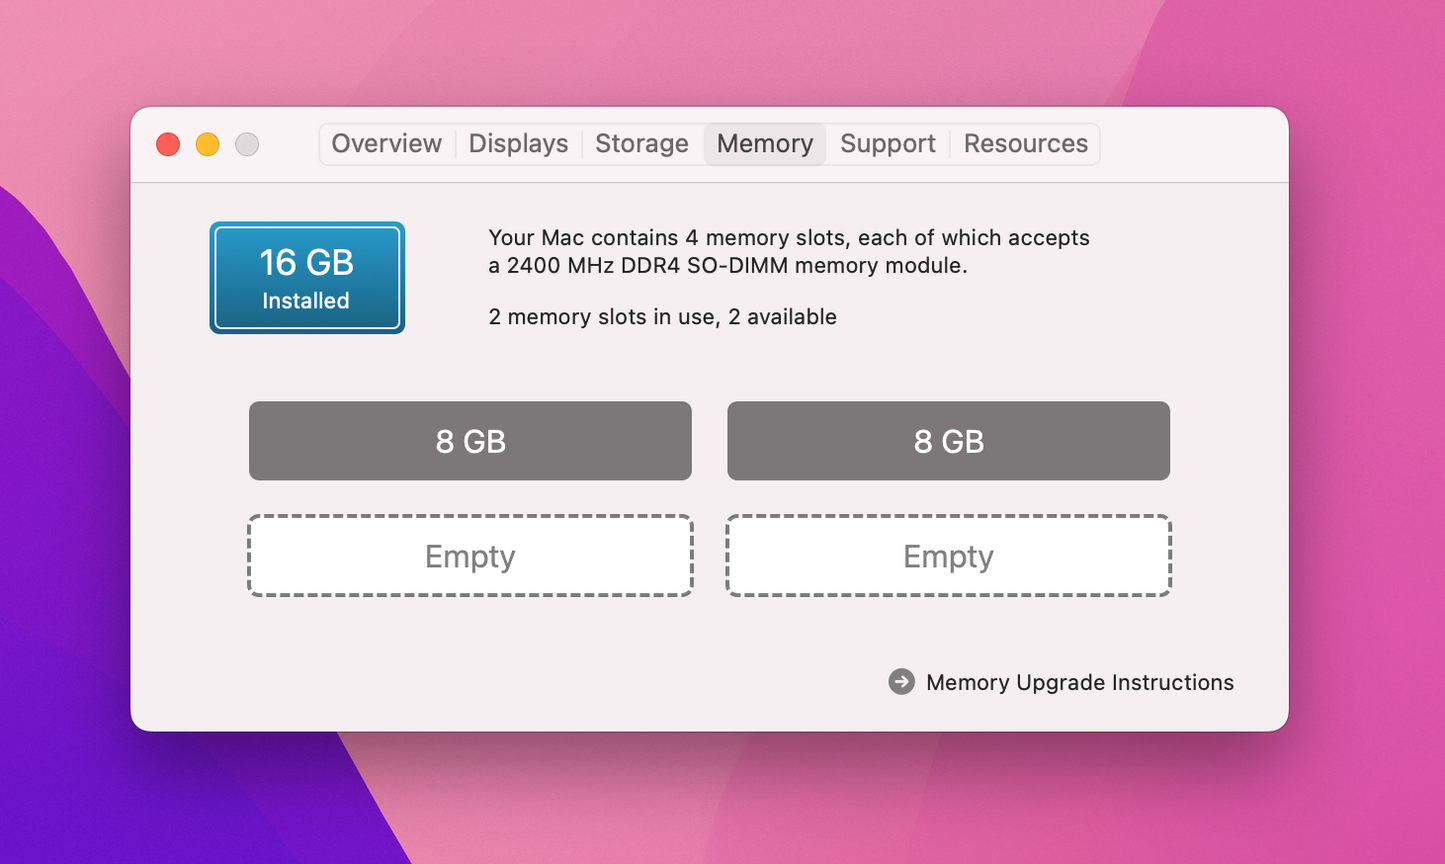The image size is (1445, 864).
Task: Click the empty title bar right of Resources
Action: point(1190,144)
